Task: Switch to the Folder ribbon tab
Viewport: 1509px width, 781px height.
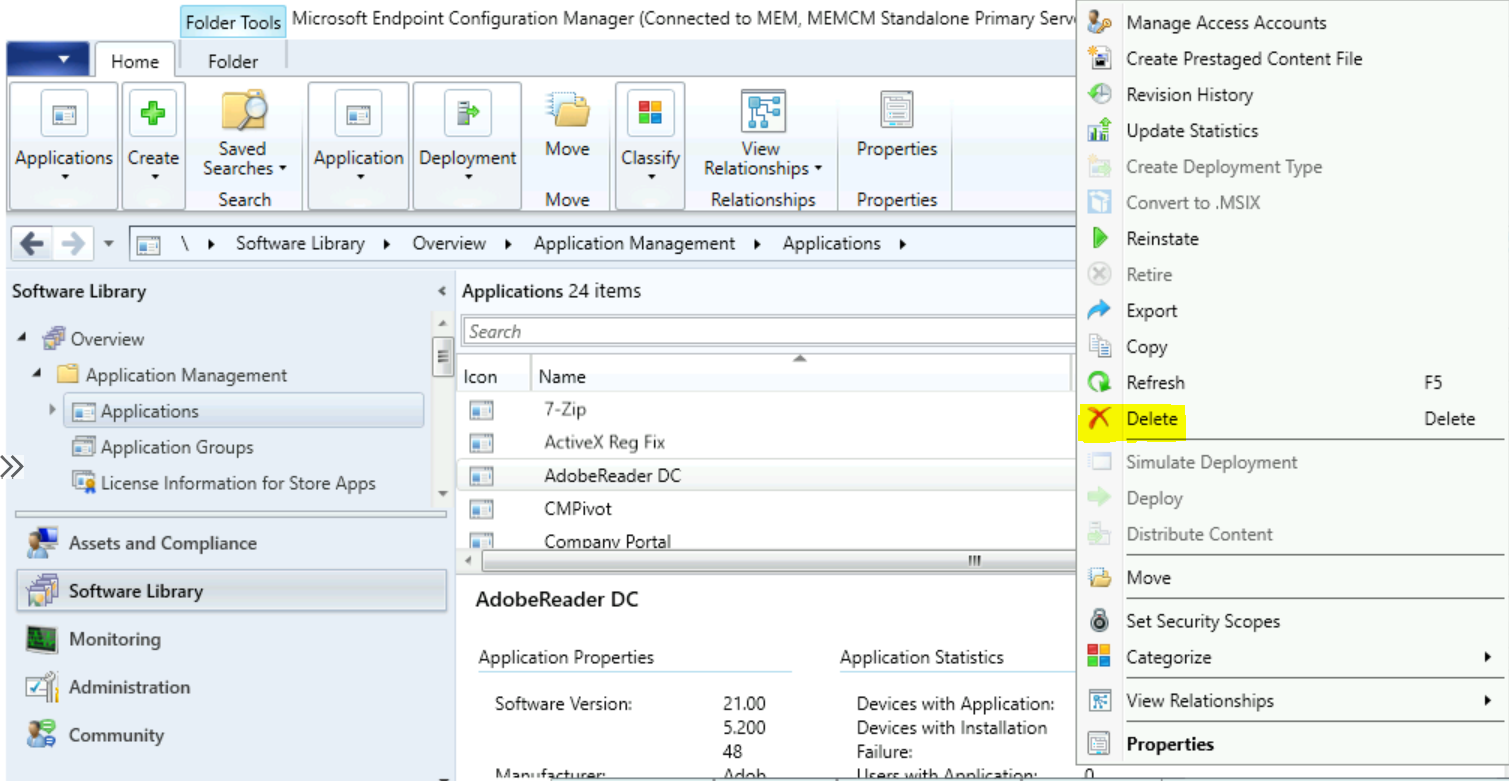Action: point(232,61)
